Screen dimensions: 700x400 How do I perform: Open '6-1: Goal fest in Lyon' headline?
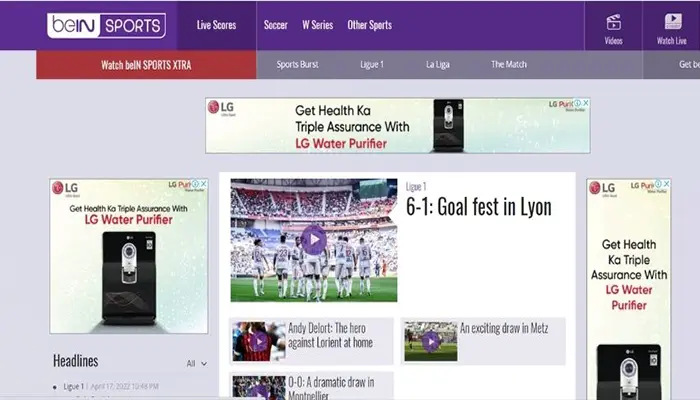tap(479, 207)
